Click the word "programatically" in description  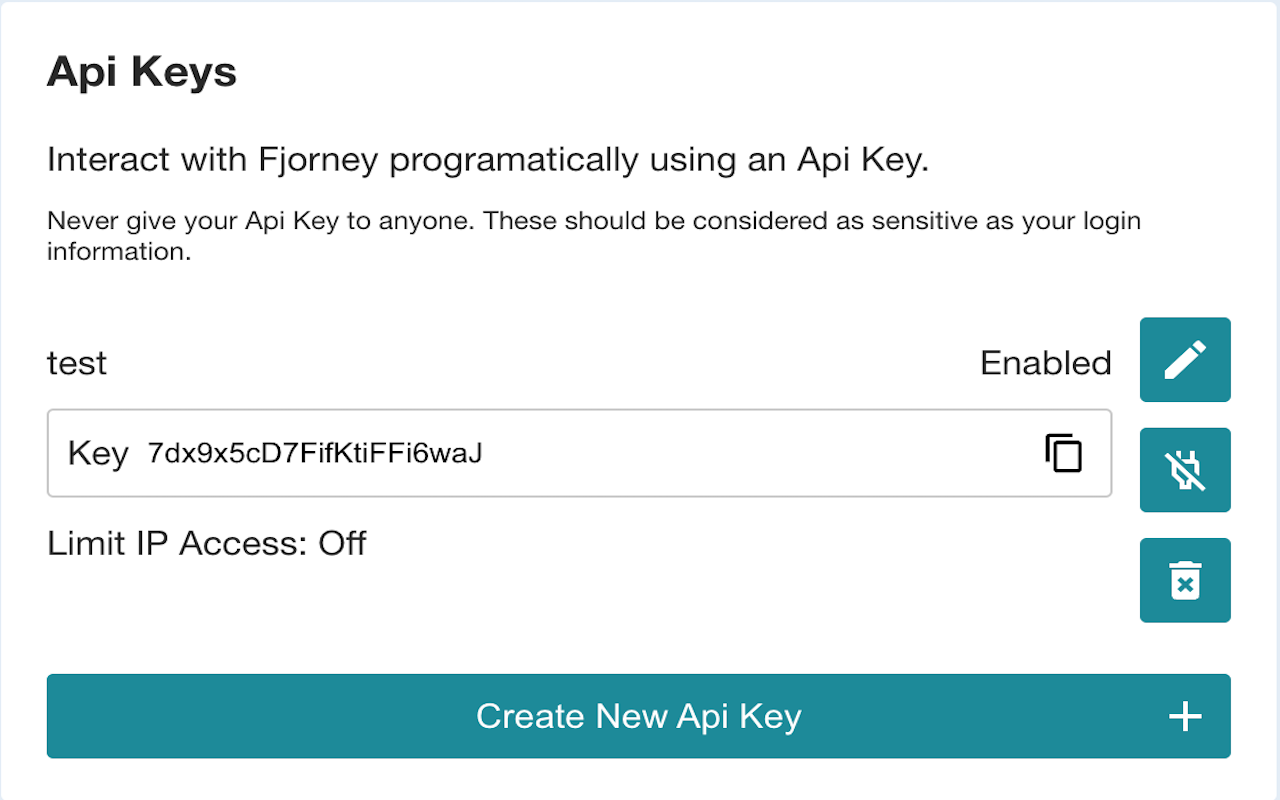(x=513, y=161)
